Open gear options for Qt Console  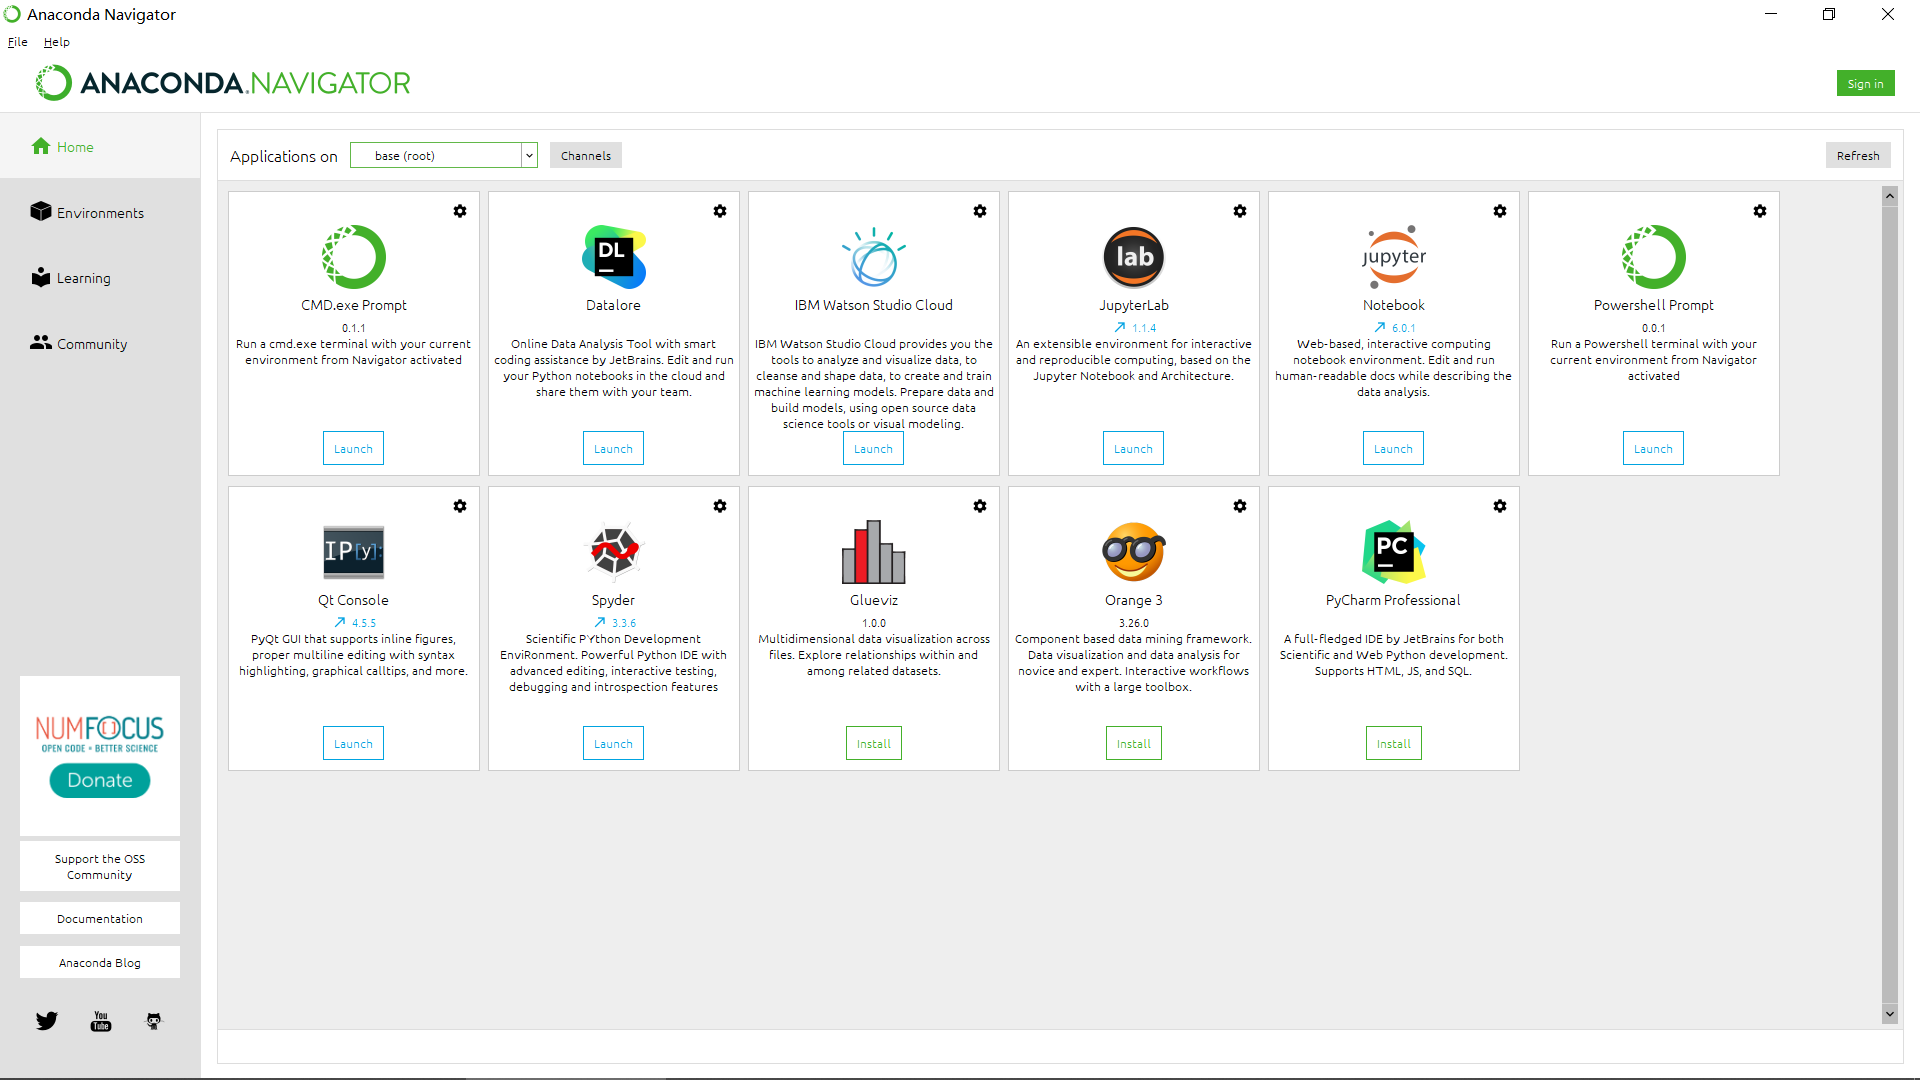tap(460, 506)
